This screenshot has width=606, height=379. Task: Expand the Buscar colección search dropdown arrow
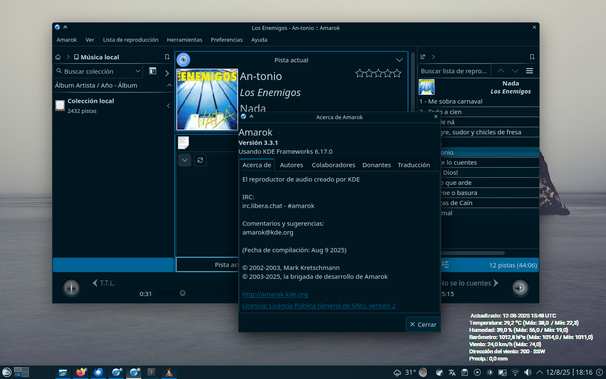pyautogui.click(x=138, y=71)
